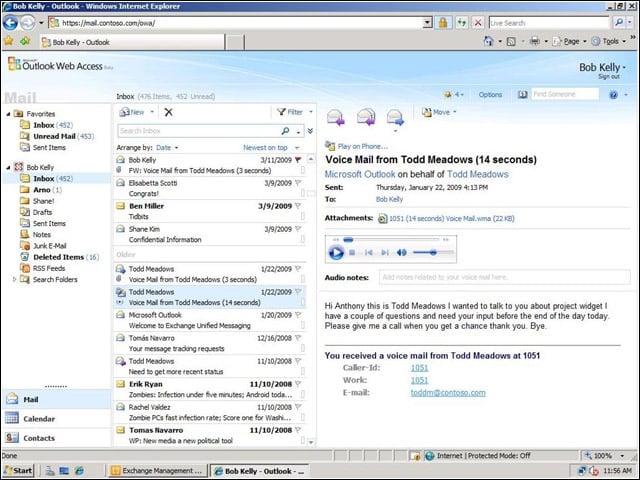This screenshot has height=480, width=640.
Task: Open the Bob Kelly account dropdown
Action: tap(602, 67)
